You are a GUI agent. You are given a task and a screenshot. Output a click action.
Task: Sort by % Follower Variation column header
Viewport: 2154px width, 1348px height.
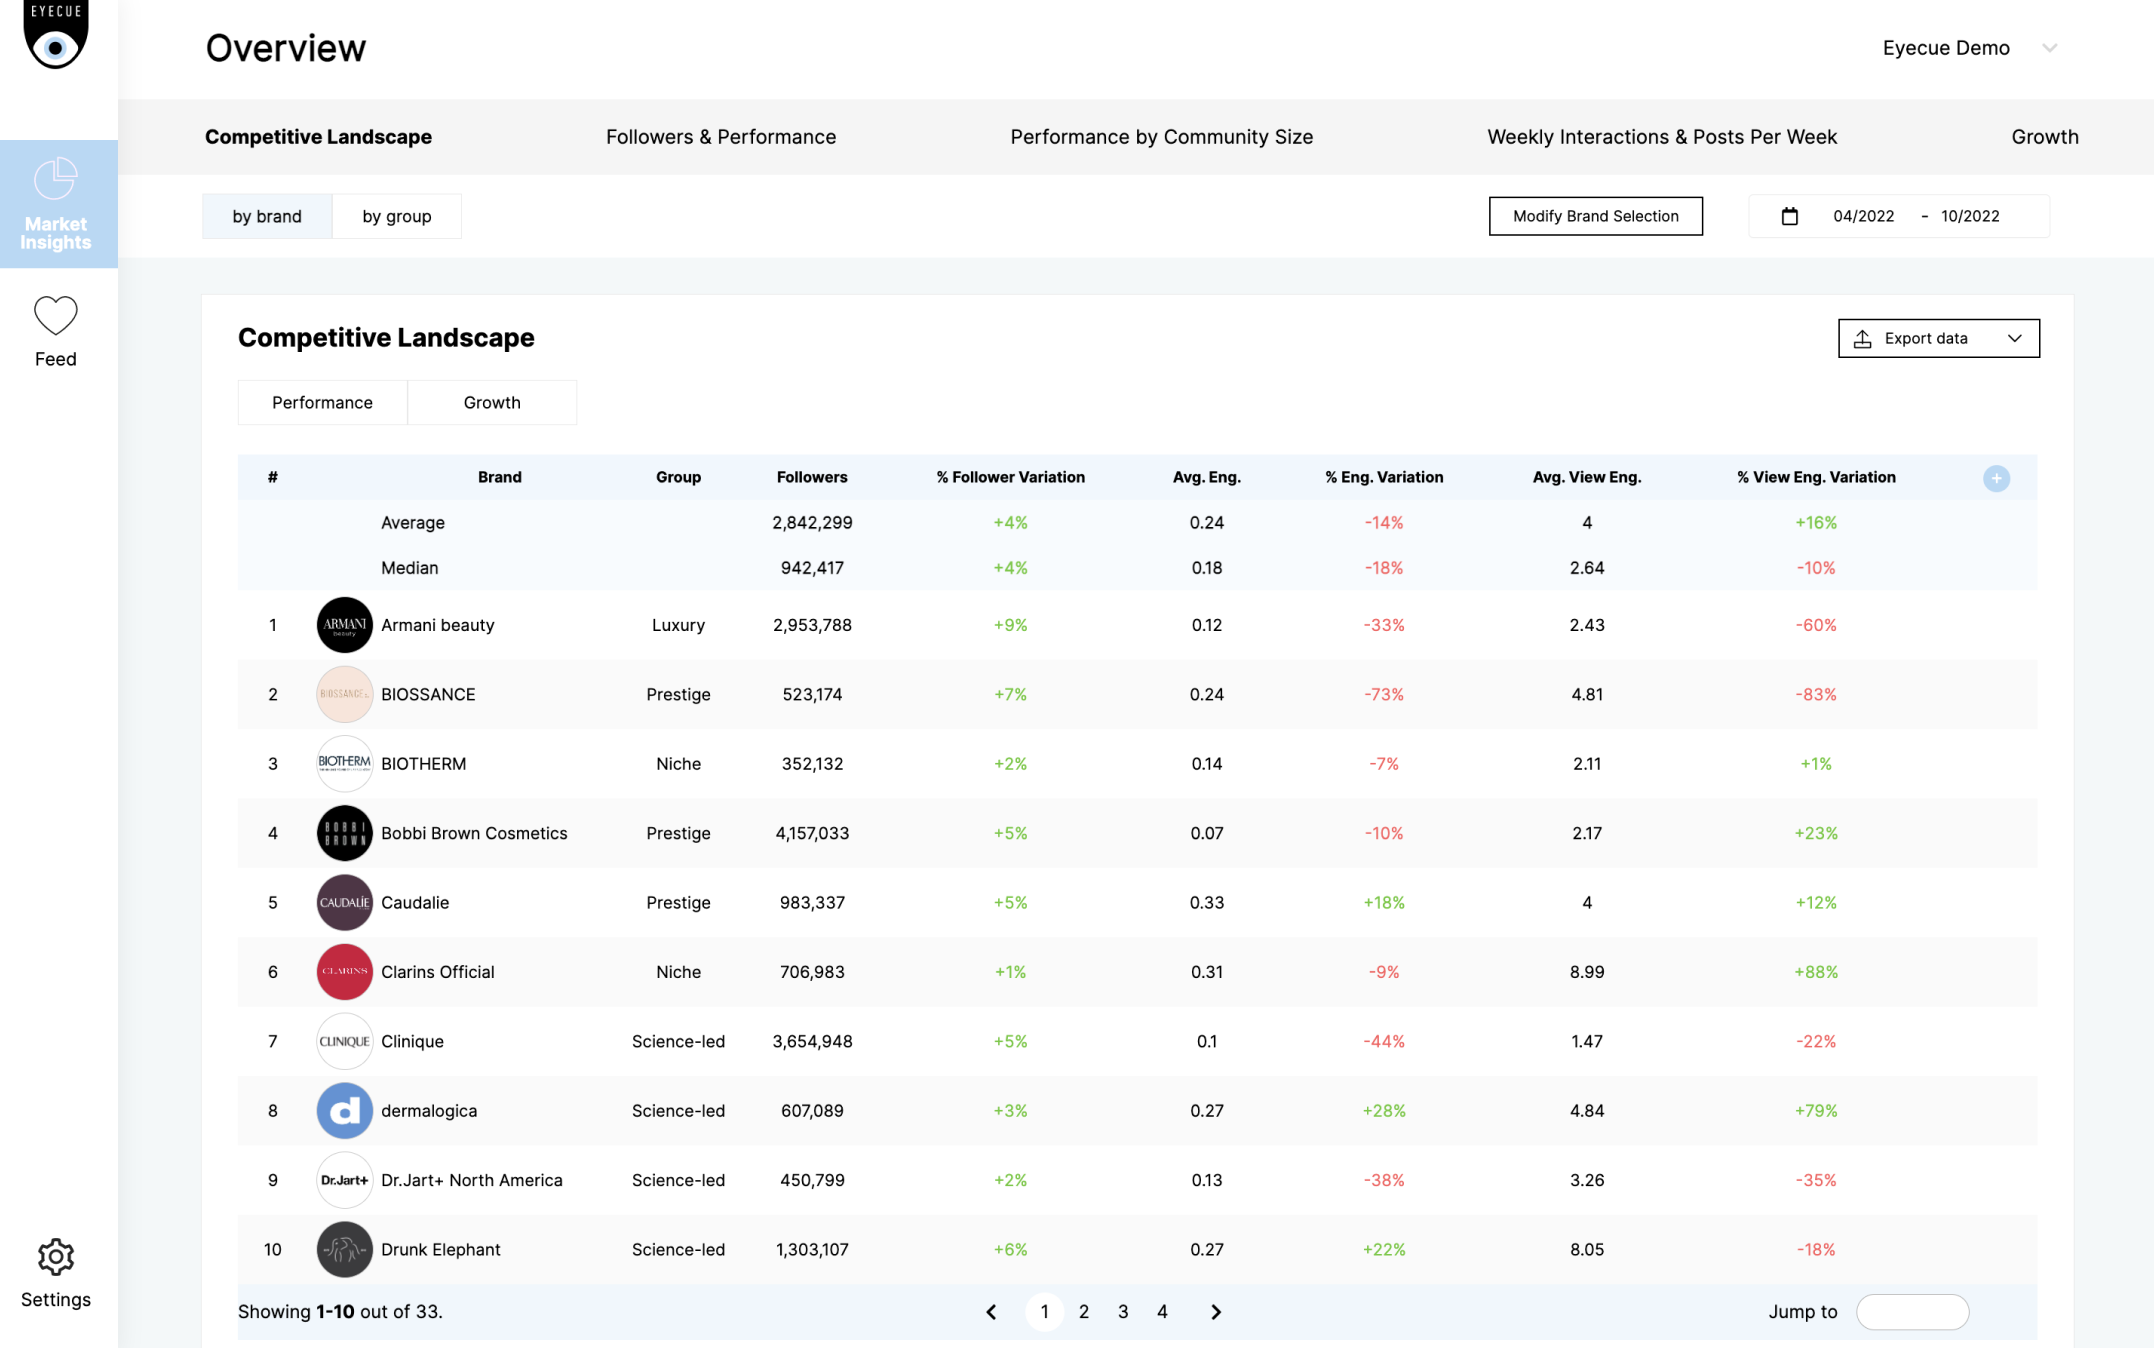[1010, 477]
